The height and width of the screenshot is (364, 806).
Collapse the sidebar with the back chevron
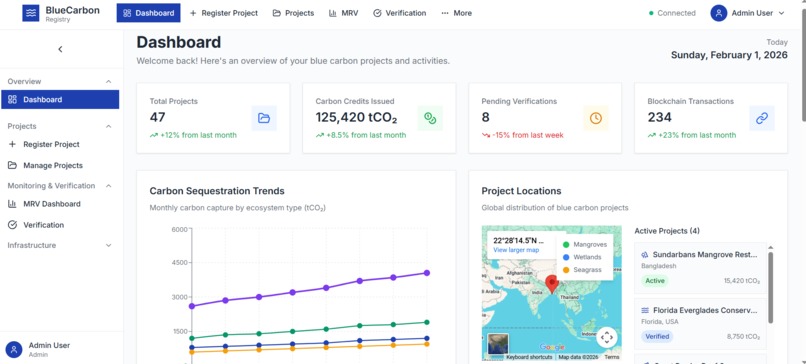[60, 49]
